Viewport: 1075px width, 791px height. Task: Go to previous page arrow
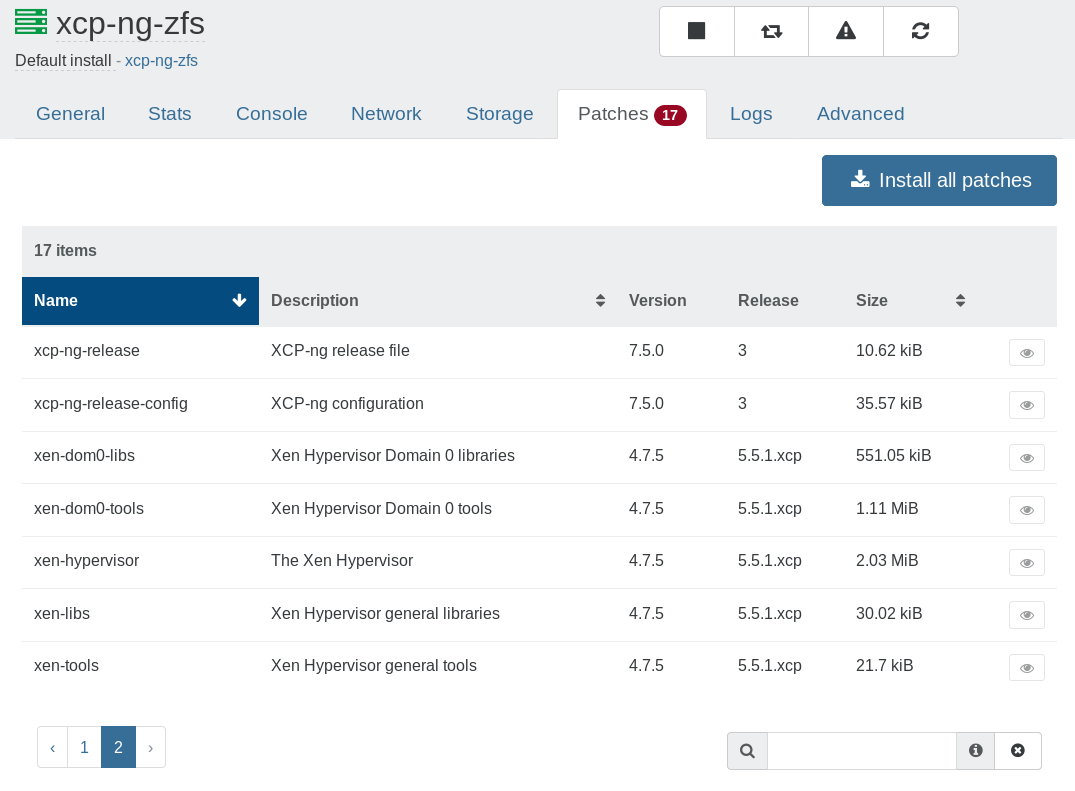click(x=53, y=747)
